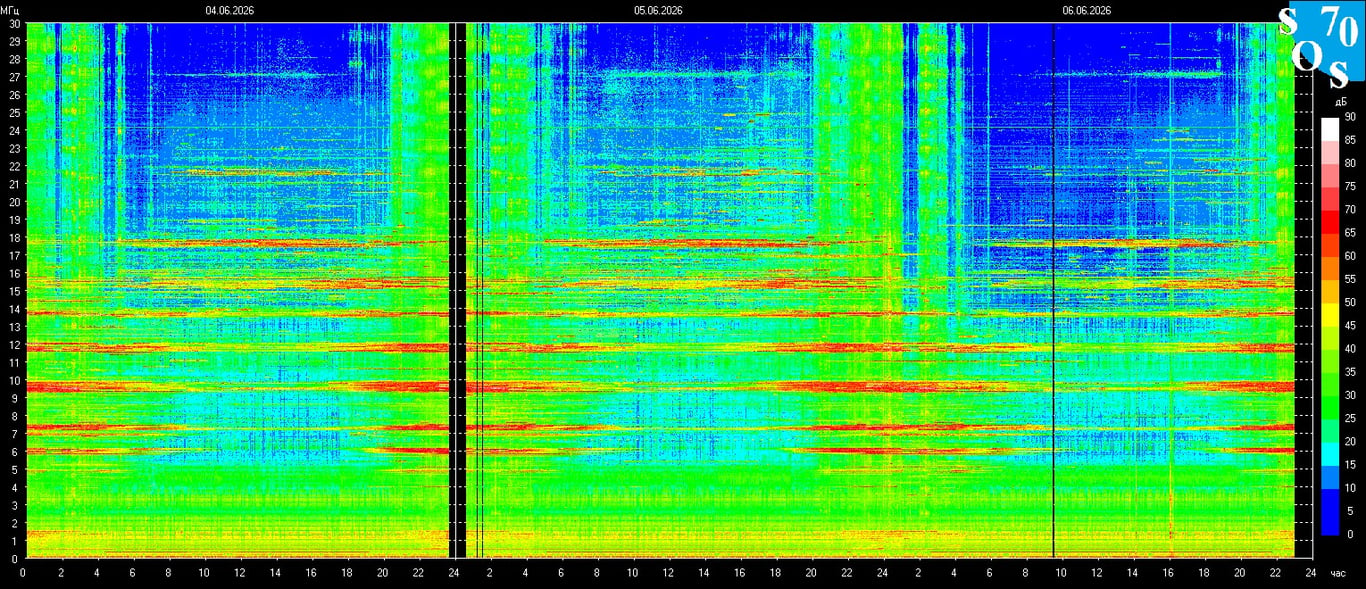The height and width of the screenshot is (589, 1366).
Task: Click the 29 MHz axis tick label
Action: [14, 41]
